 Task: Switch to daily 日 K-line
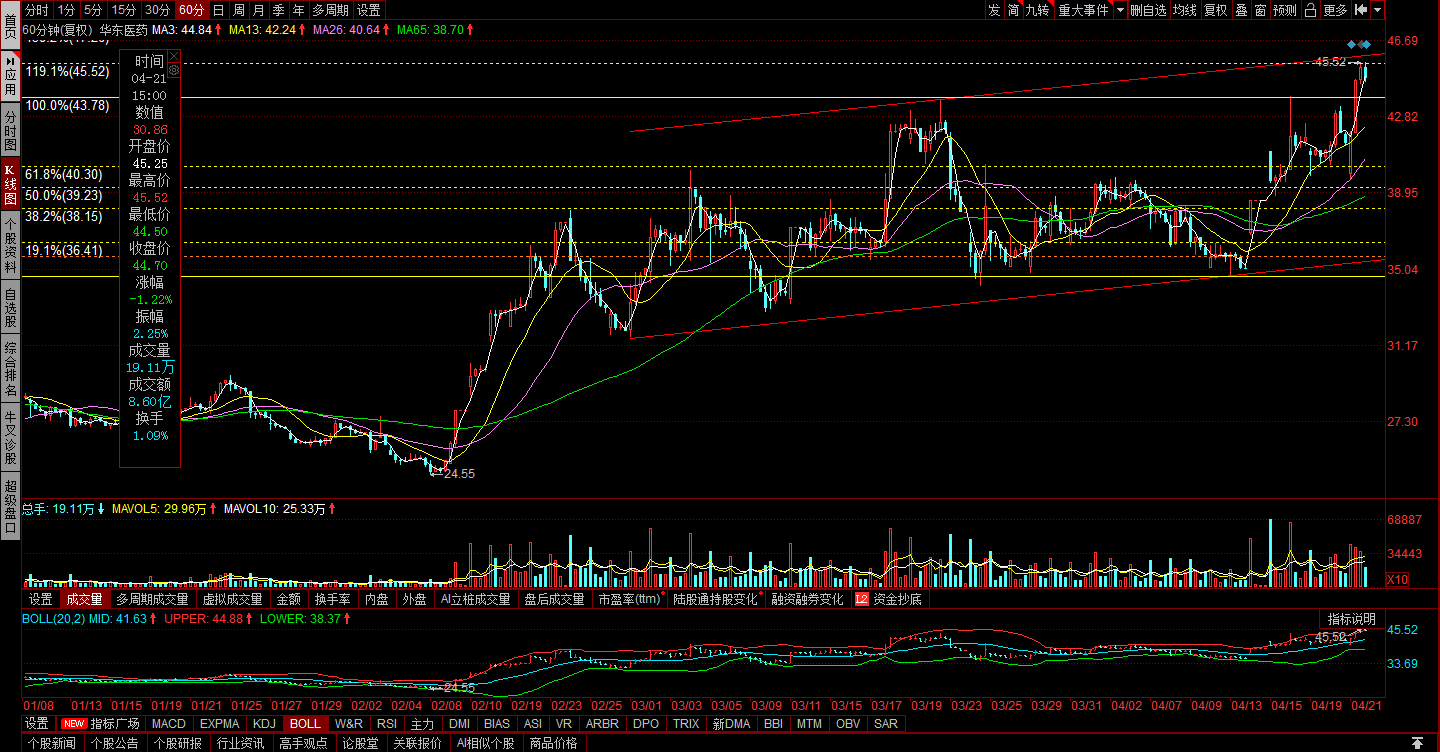218,10
